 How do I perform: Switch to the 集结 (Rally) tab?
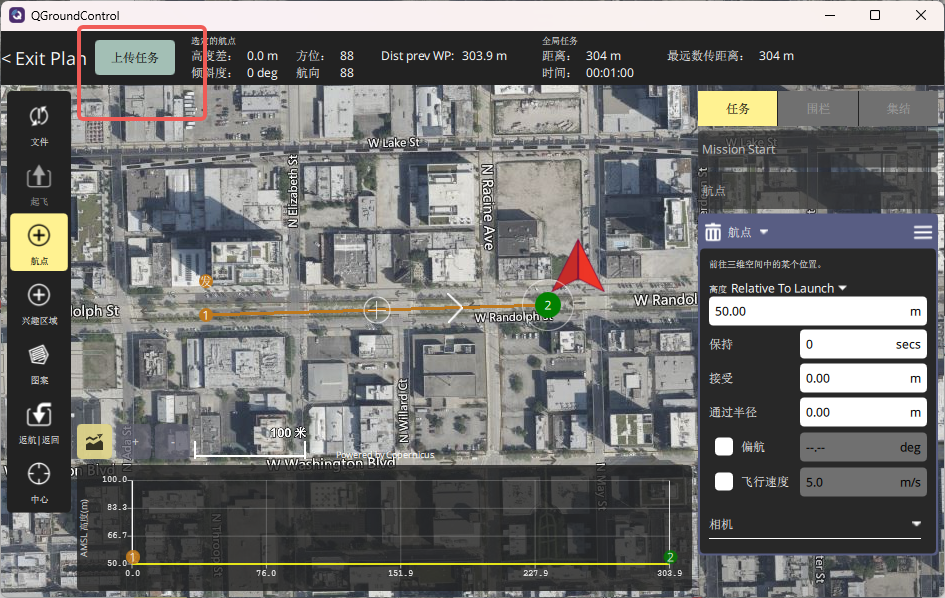click(898, 109)
